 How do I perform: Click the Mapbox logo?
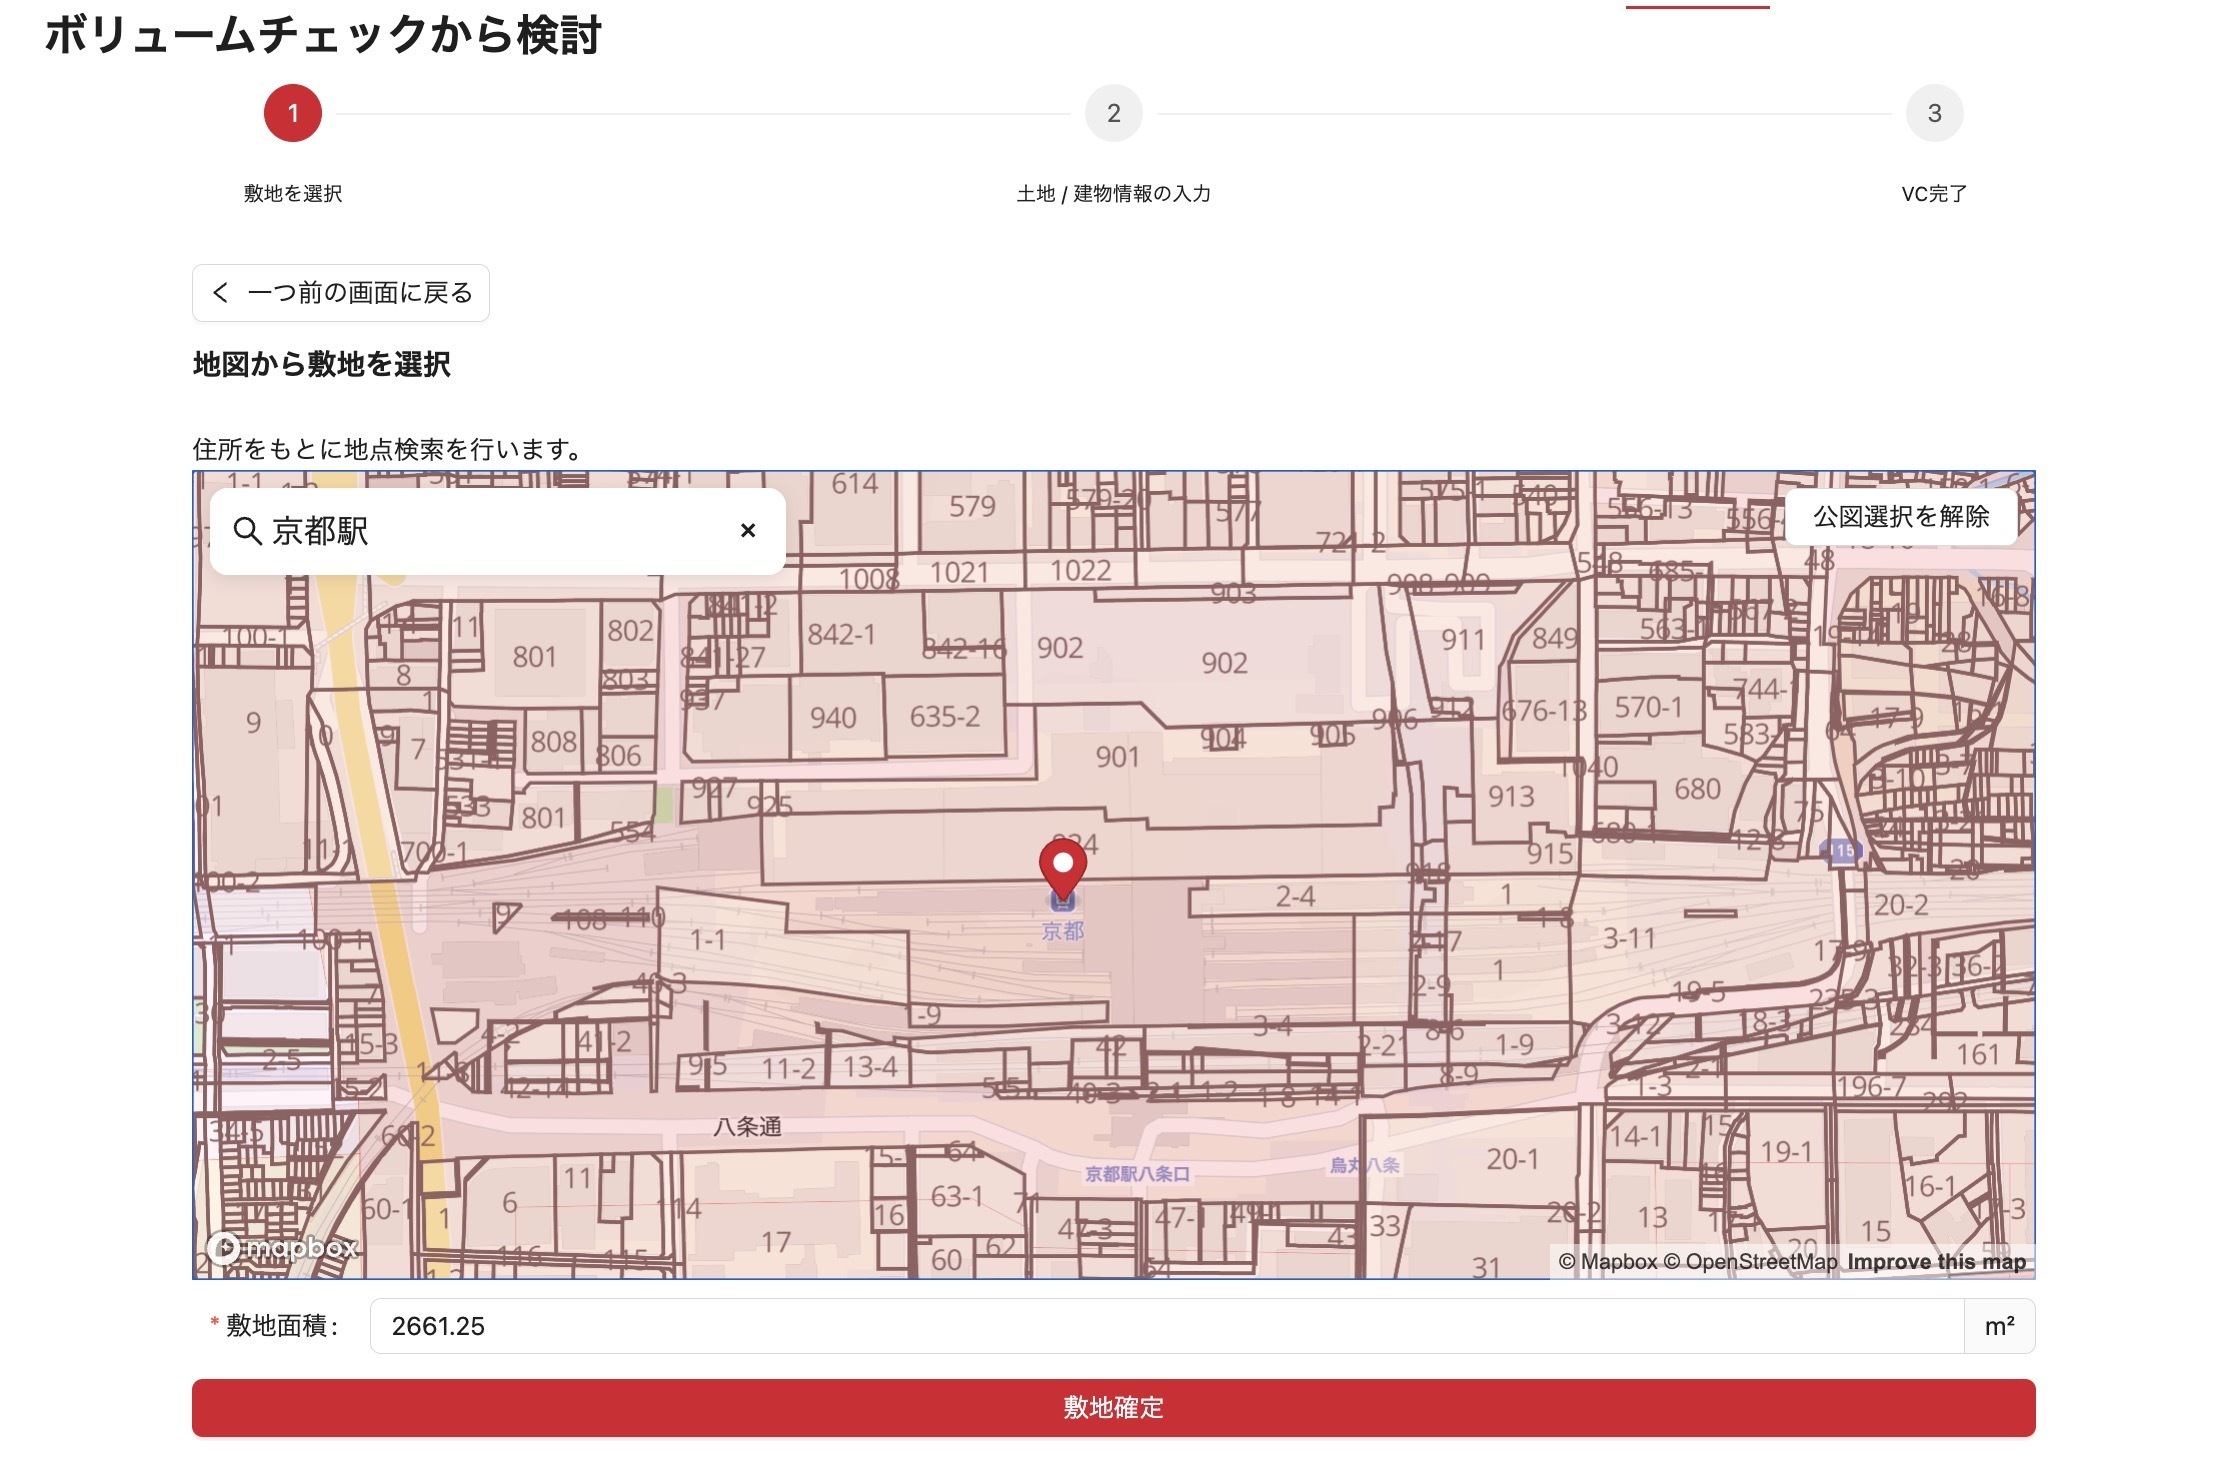pyautogui.click(x=282, y=1248)
